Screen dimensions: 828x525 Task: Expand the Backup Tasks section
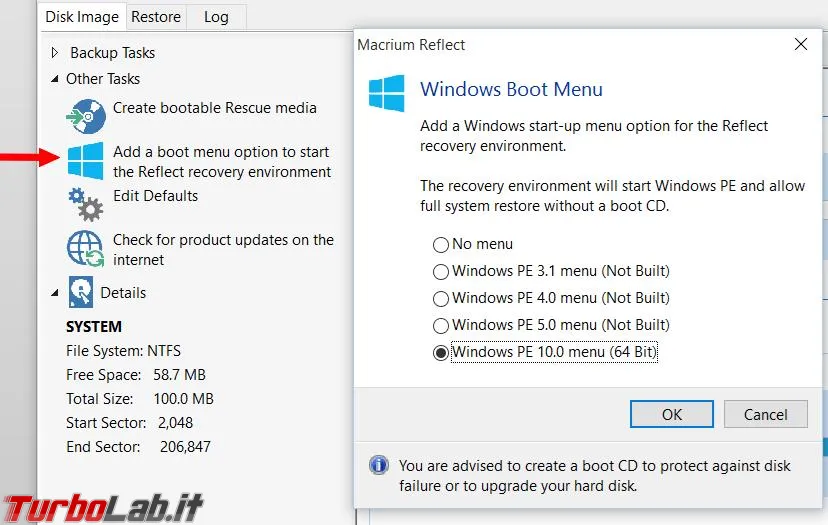55,53
